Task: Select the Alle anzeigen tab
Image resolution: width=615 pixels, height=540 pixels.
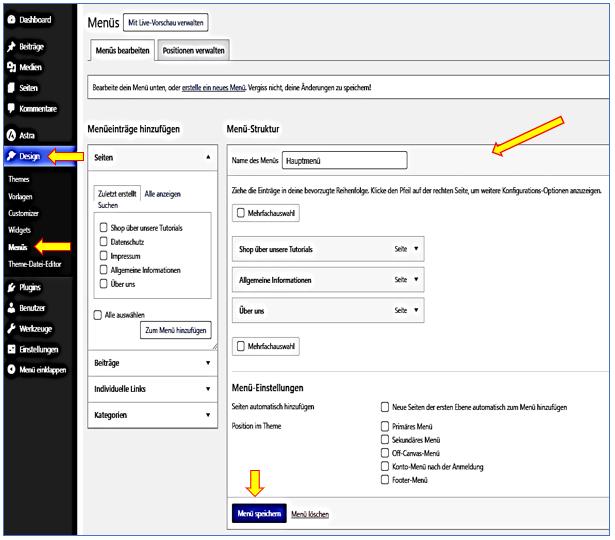Action: [162, 193]
